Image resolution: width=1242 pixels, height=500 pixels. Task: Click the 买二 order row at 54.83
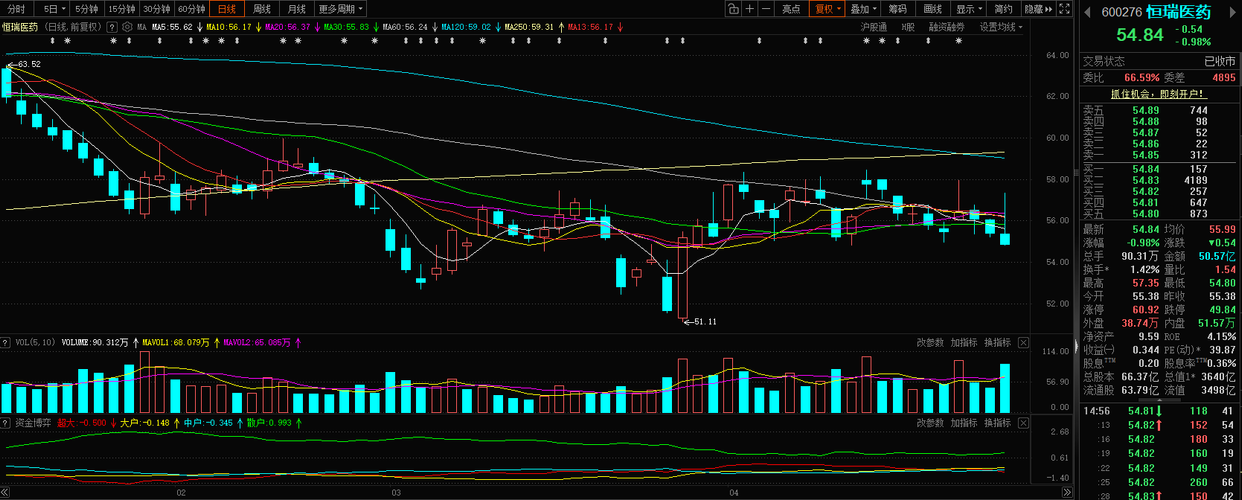pyautogui.click(x=1159, y=179)
